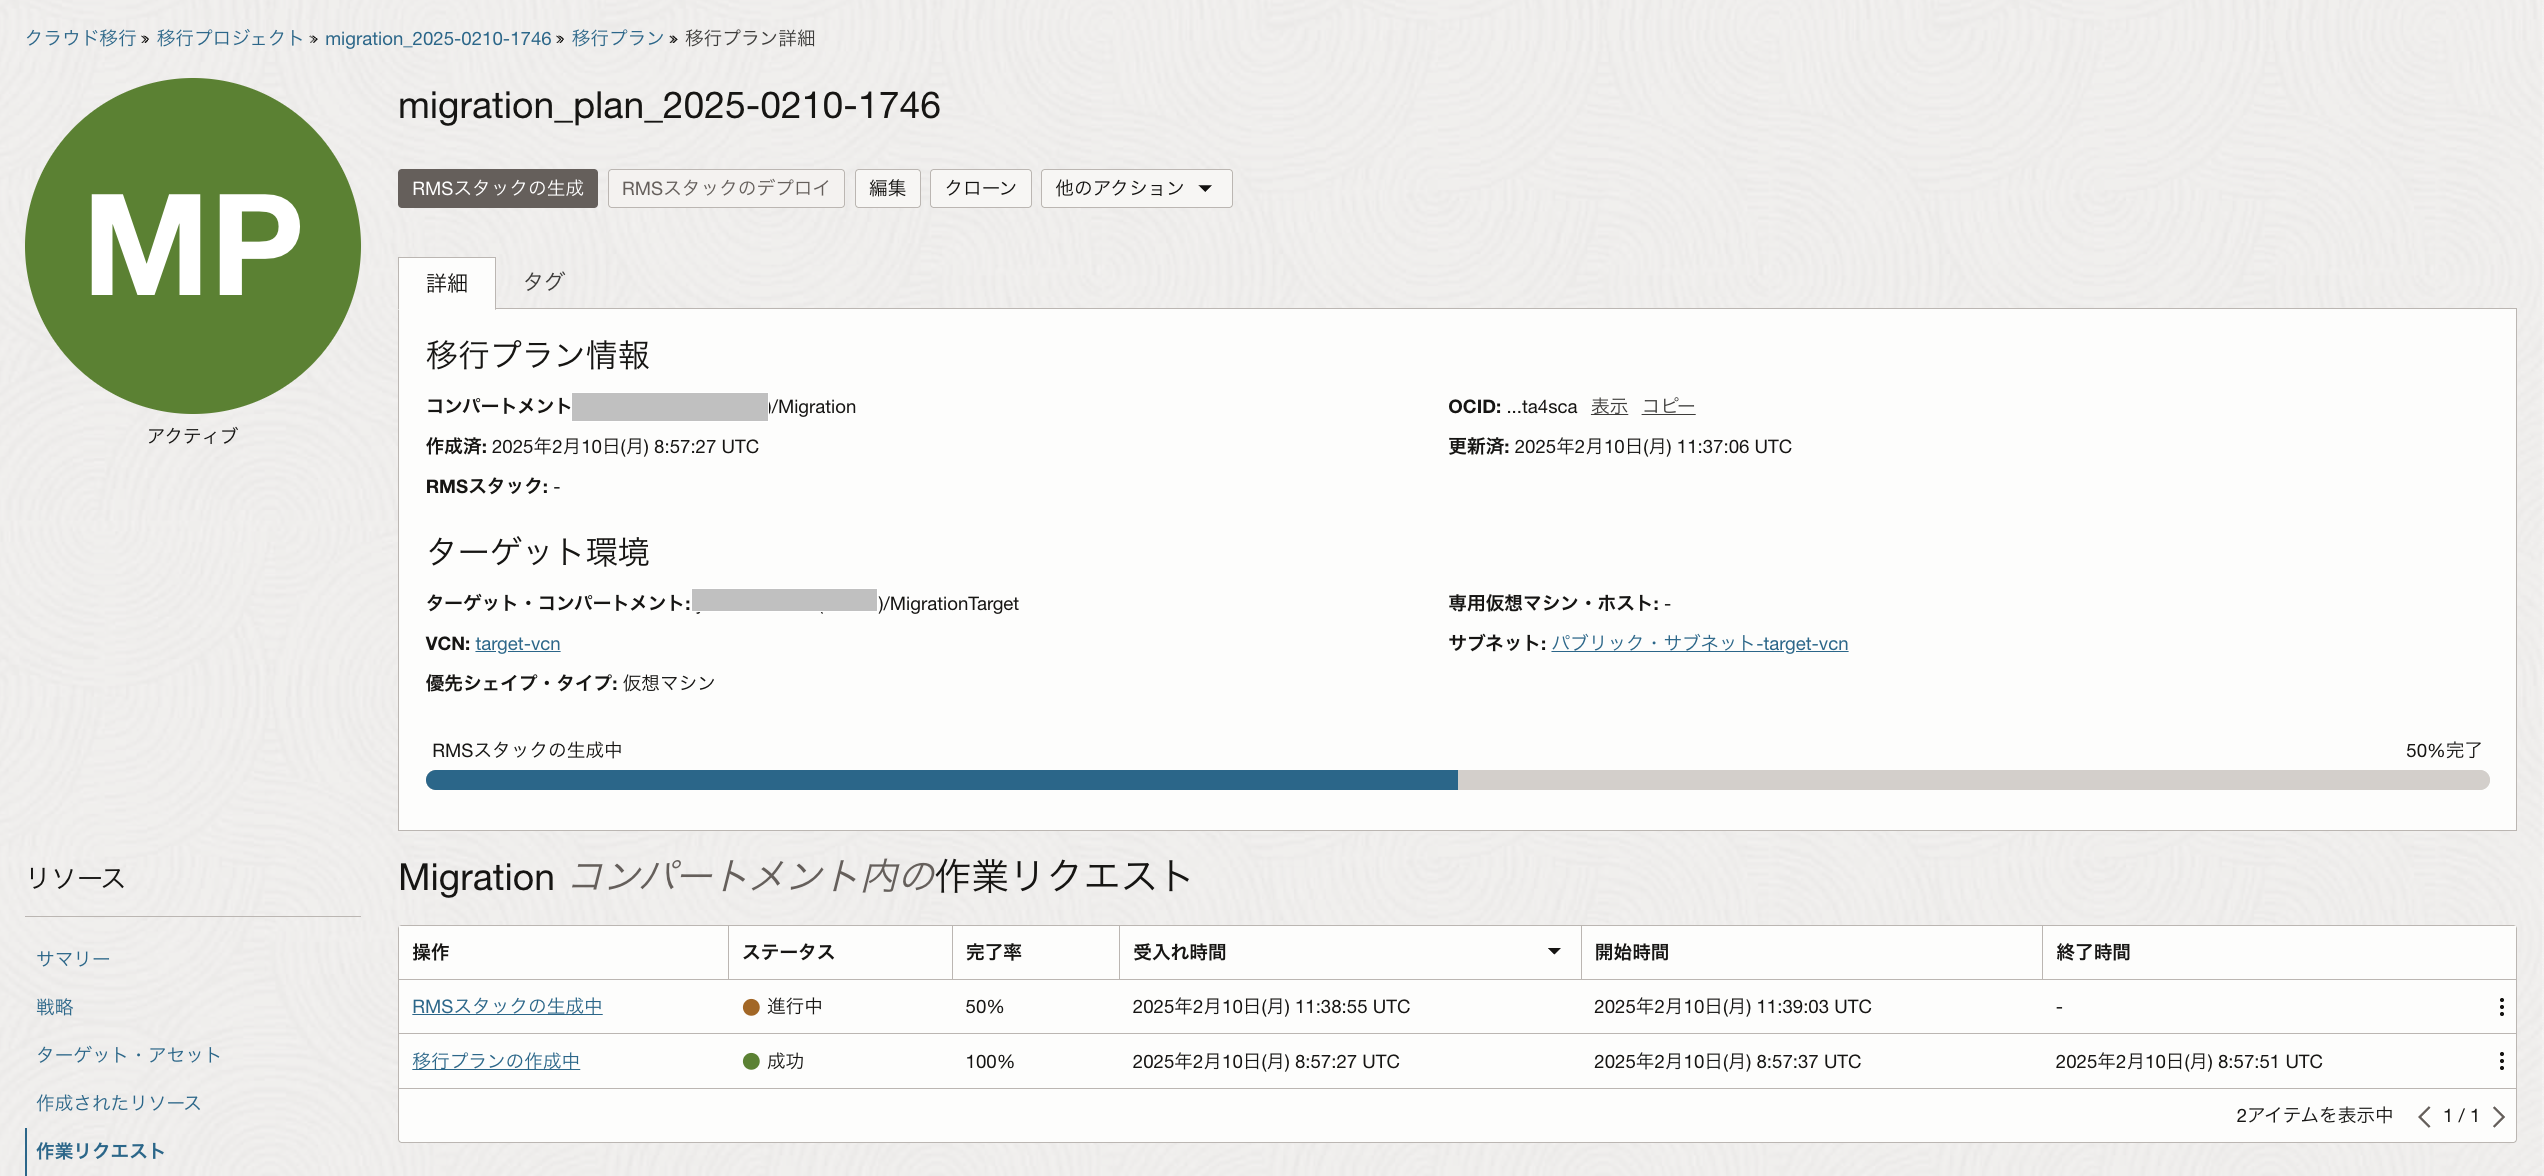
Task: Open the RMSスタックの生成中 work request
Action: point(507,1006)
